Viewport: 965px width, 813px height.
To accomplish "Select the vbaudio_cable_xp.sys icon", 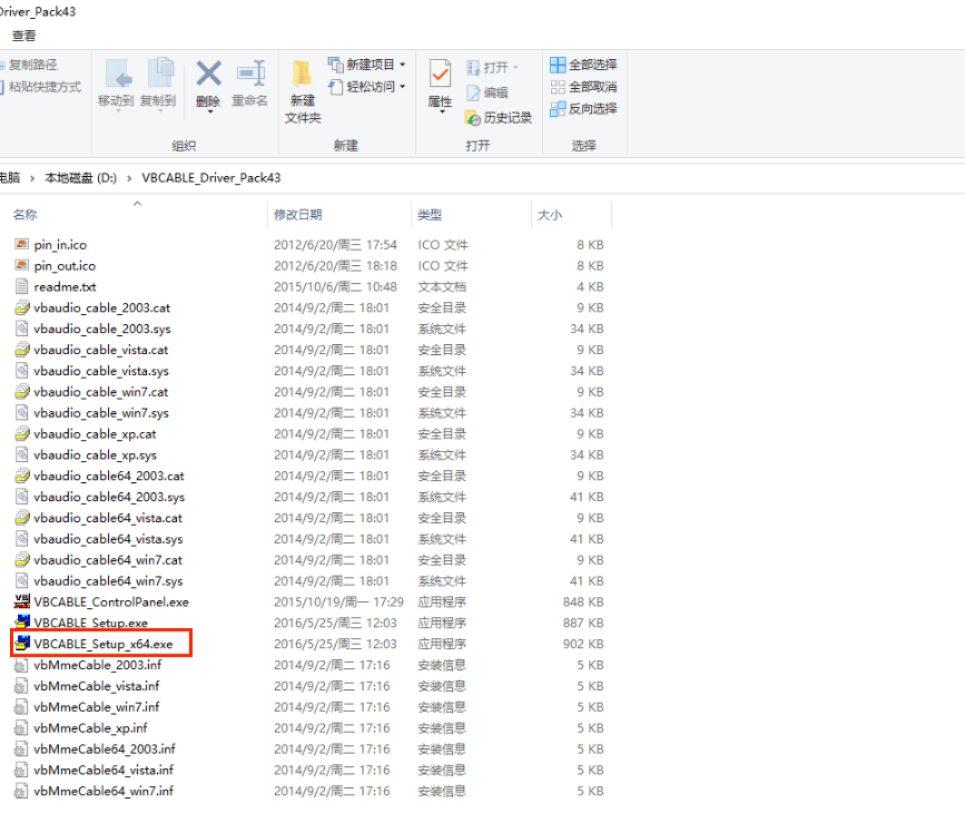I will click(22, 454).
